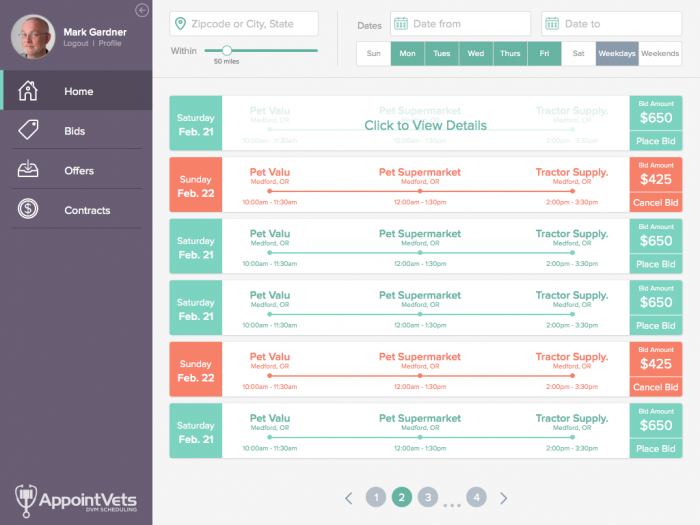Focus the Zipcode or City, State field
Viewport: 700px width, 525px height.
point(244,24)
